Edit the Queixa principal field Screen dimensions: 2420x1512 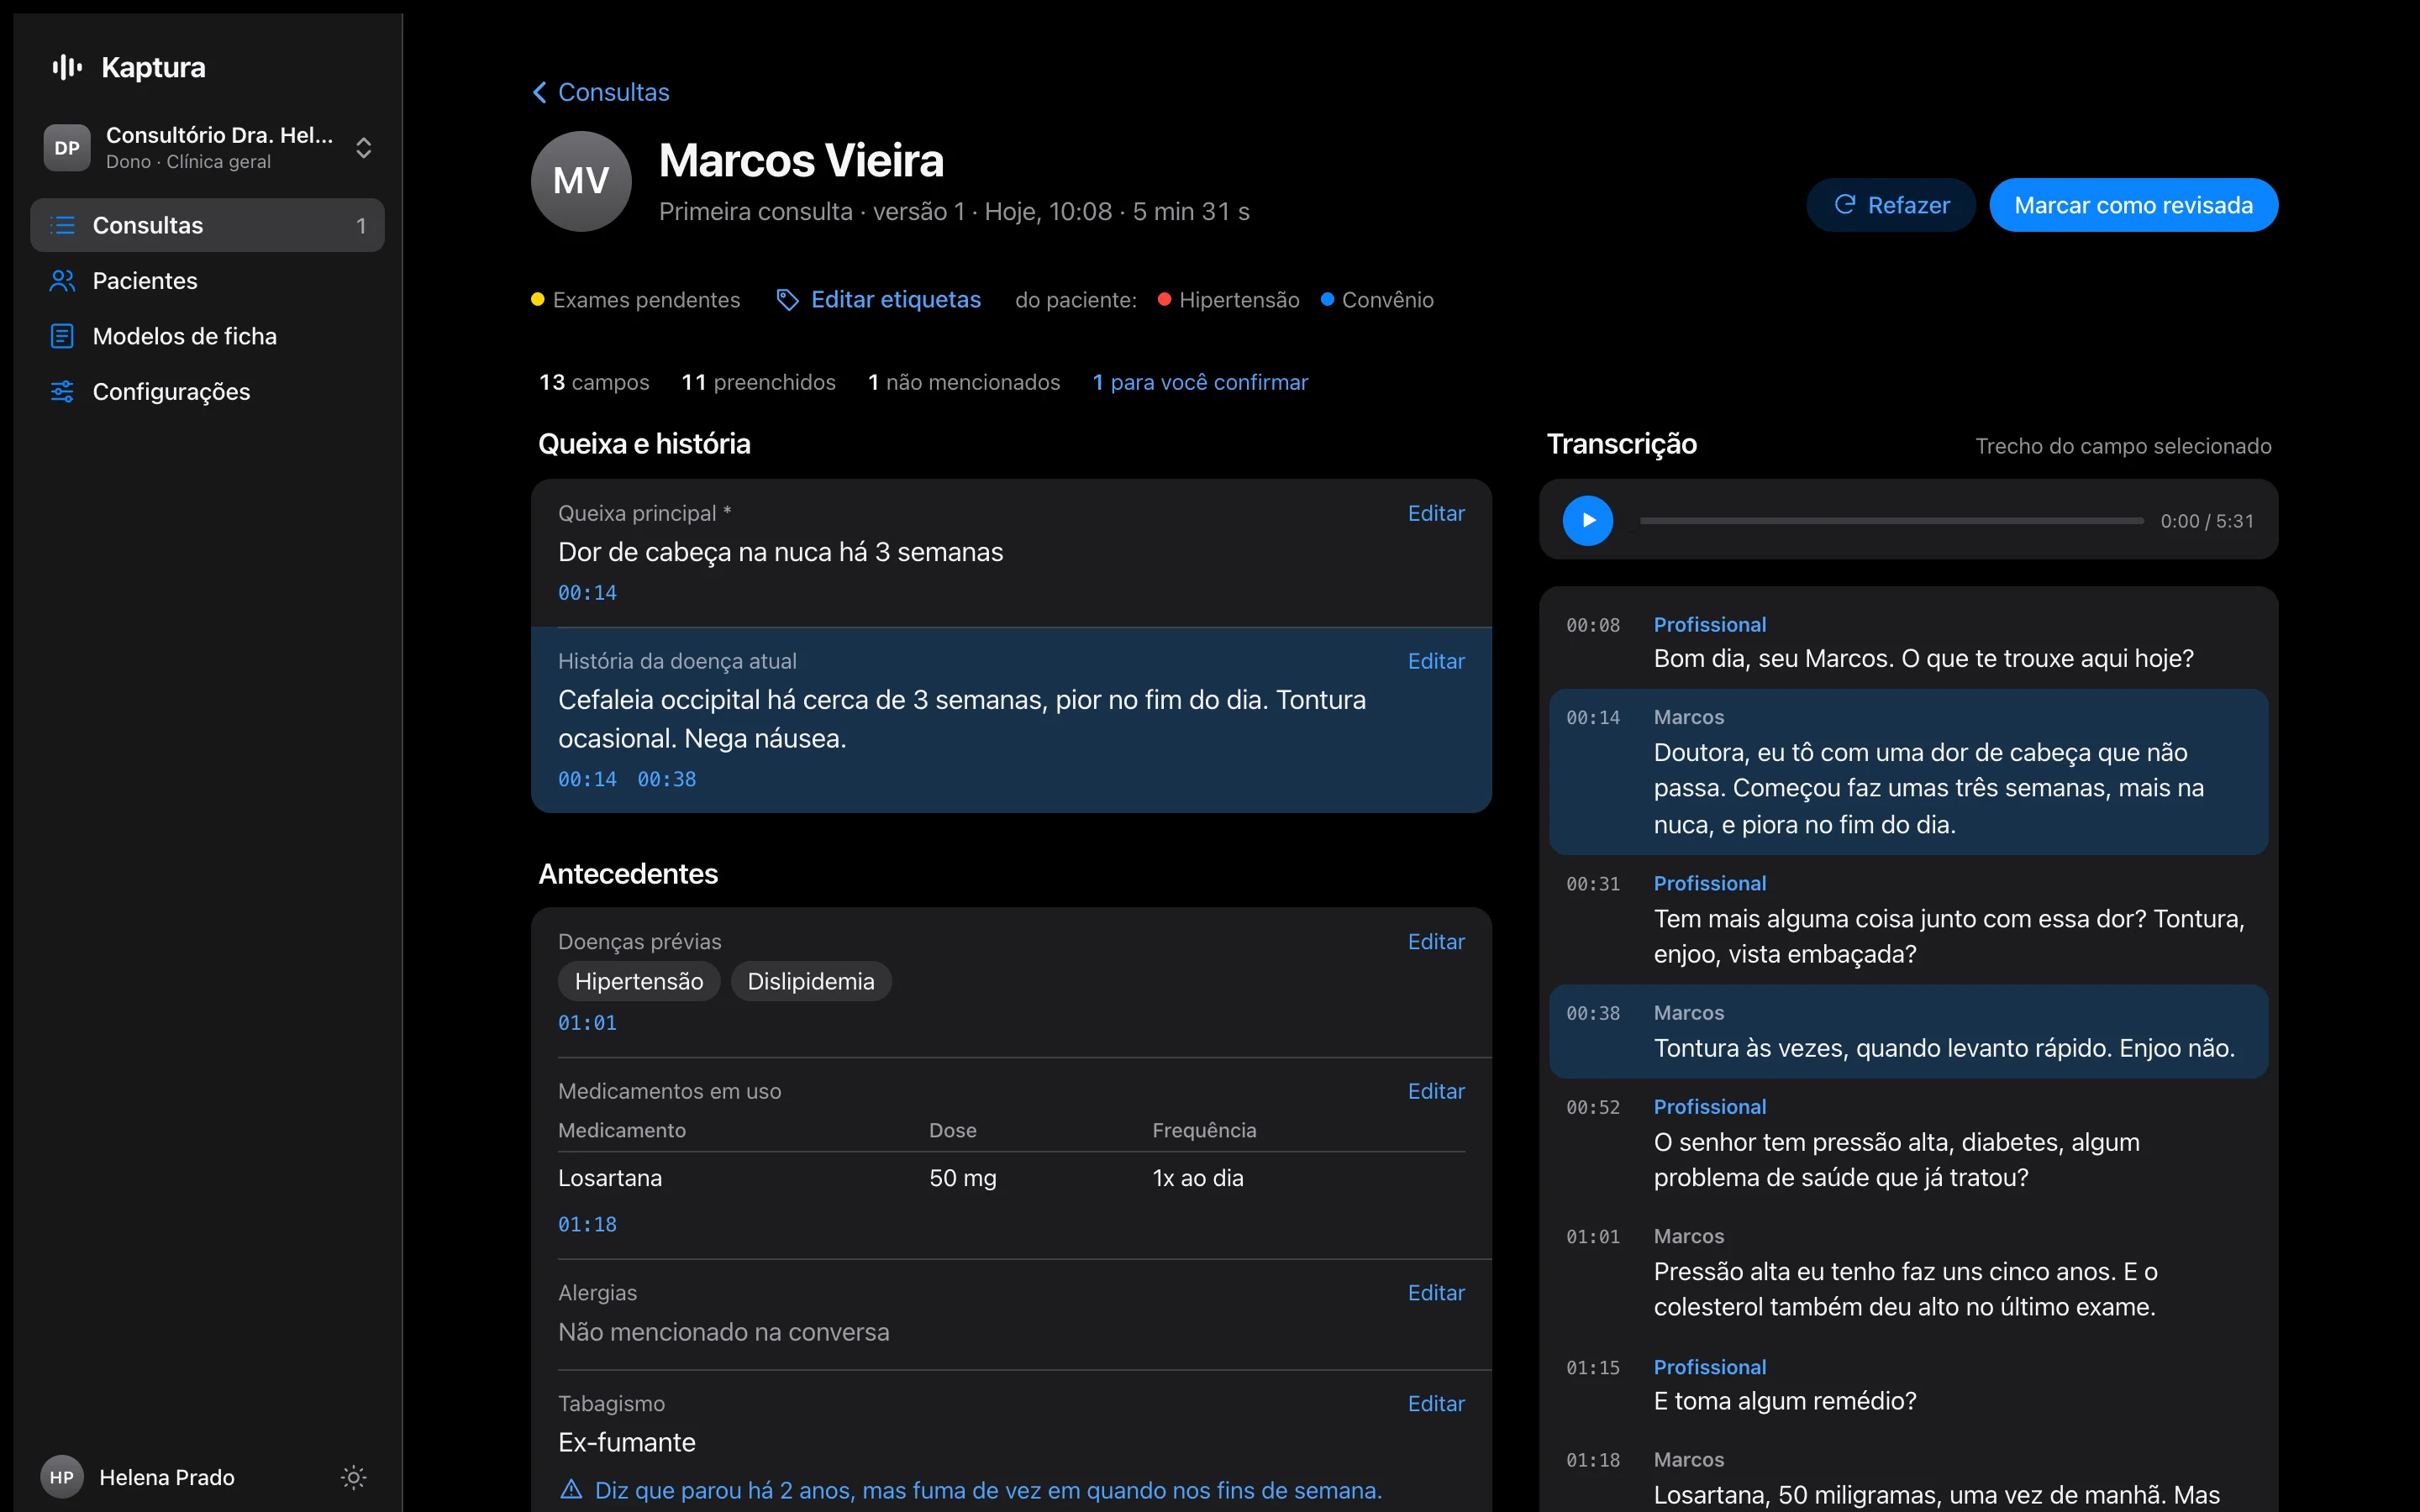click(x=1436, y=513)
